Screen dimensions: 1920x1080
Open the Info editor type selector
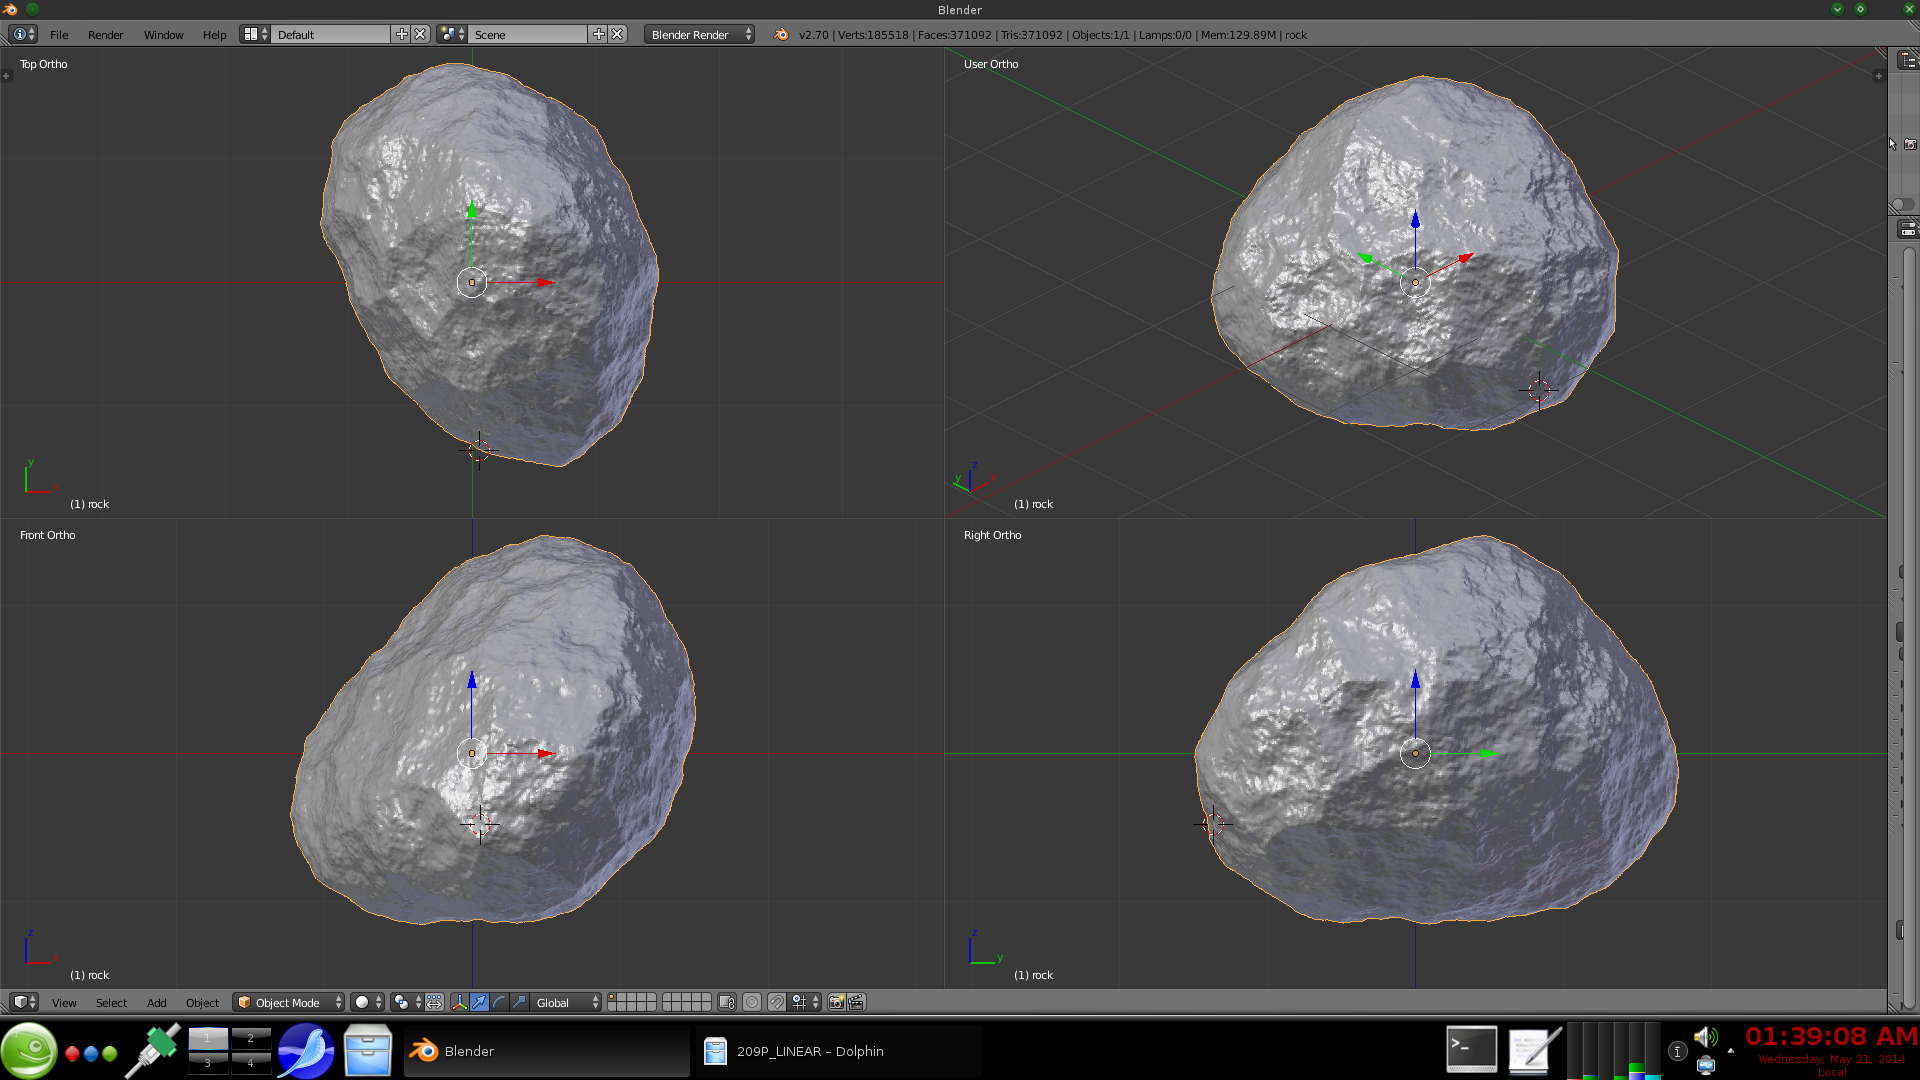tap(23, 34)
